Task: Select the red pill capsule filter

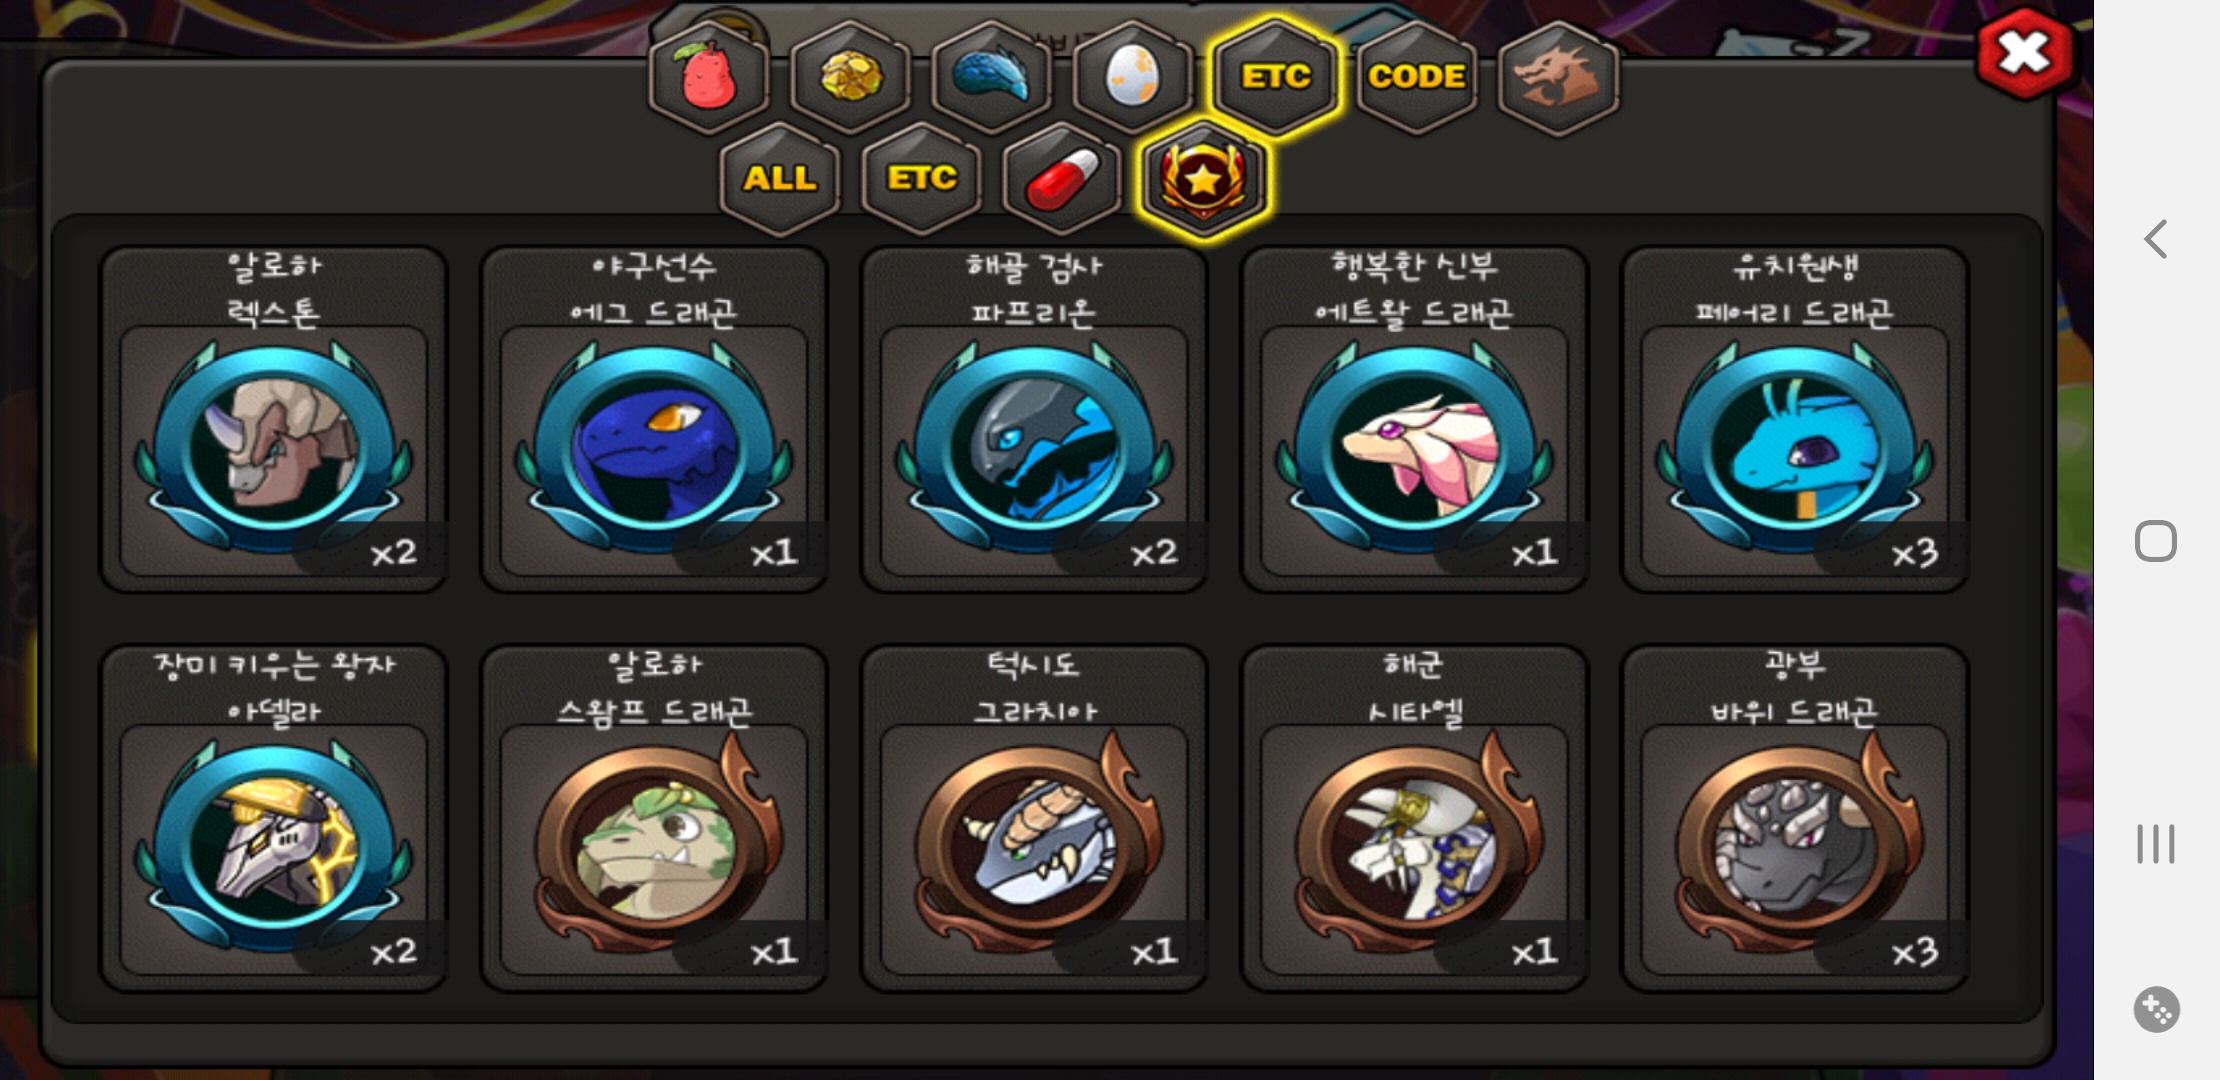Action: pyautogui.click(x=1062, y=179)
